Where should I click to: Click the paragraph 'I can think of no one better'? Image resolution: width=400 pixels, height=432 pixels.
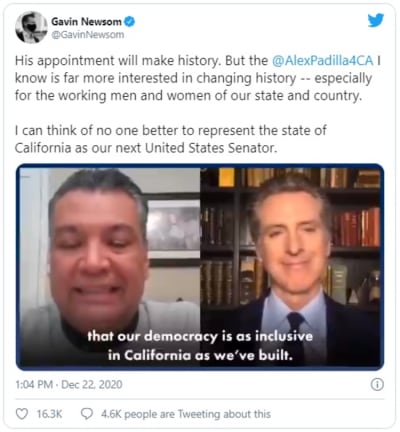coord(171,139)
